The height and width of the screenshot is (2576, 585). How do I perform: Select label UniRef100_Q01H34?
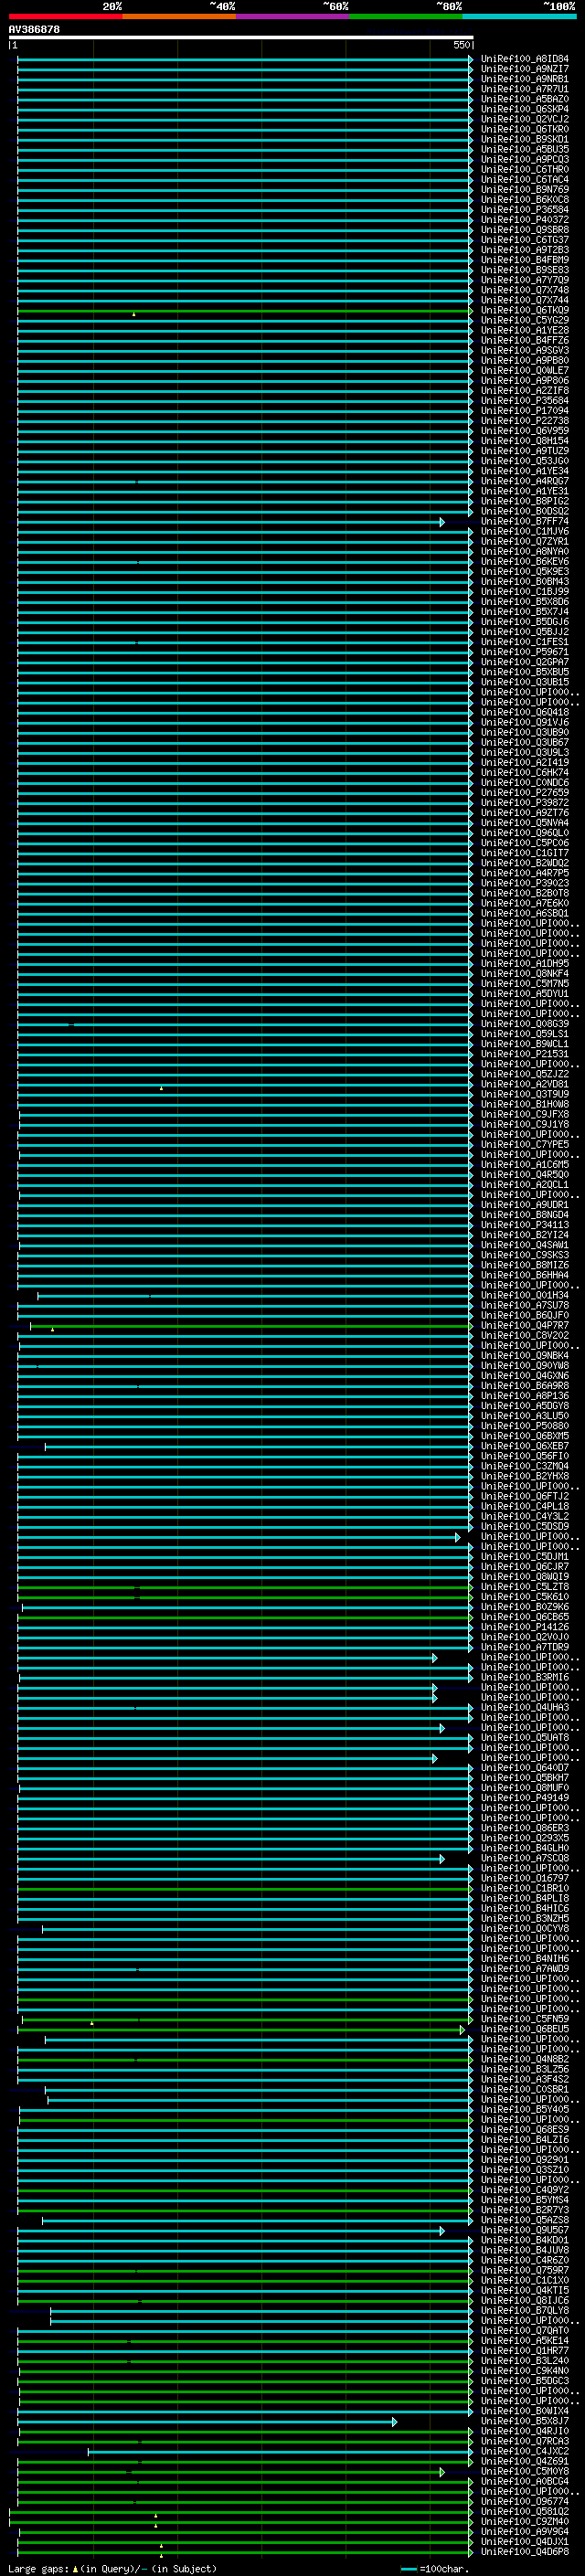click(524, 1296)
